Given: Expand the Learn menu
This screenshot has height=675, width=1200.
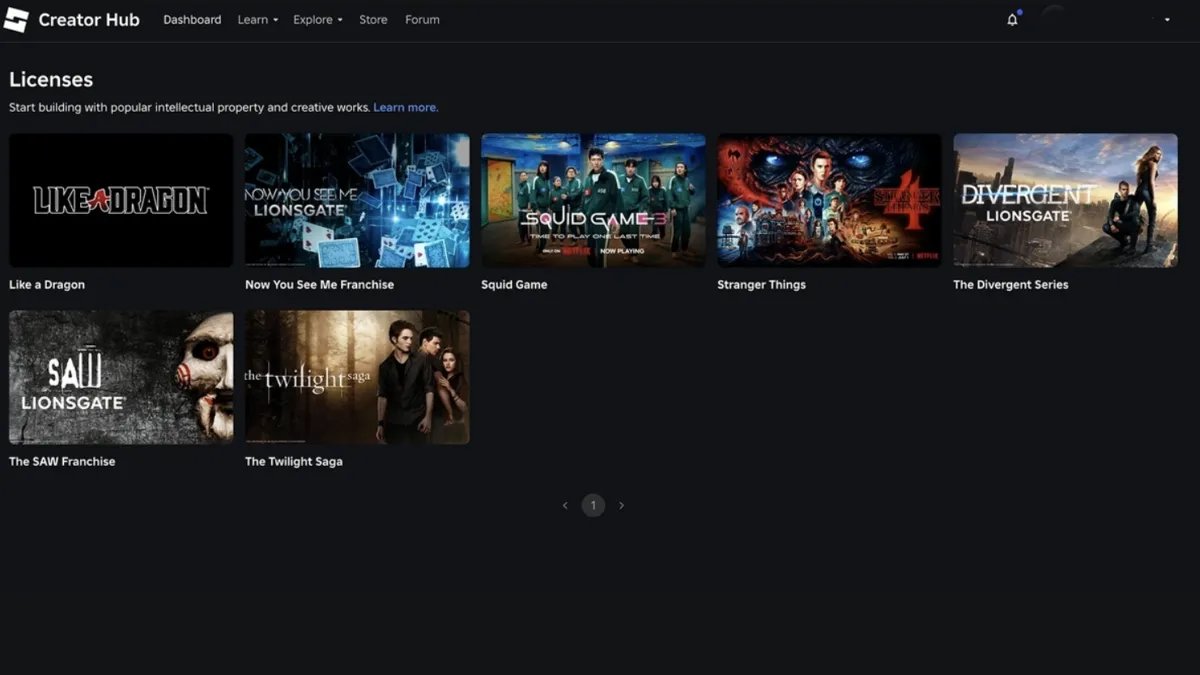Looking at the screenshot, I should (x=258, y=20).
